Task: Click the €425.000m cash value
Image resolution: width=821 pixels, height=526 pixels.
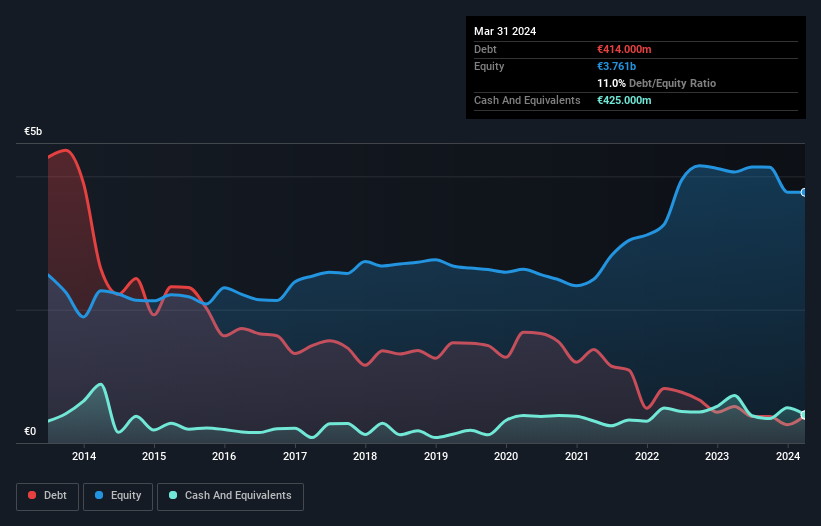Action: [624, 100]
